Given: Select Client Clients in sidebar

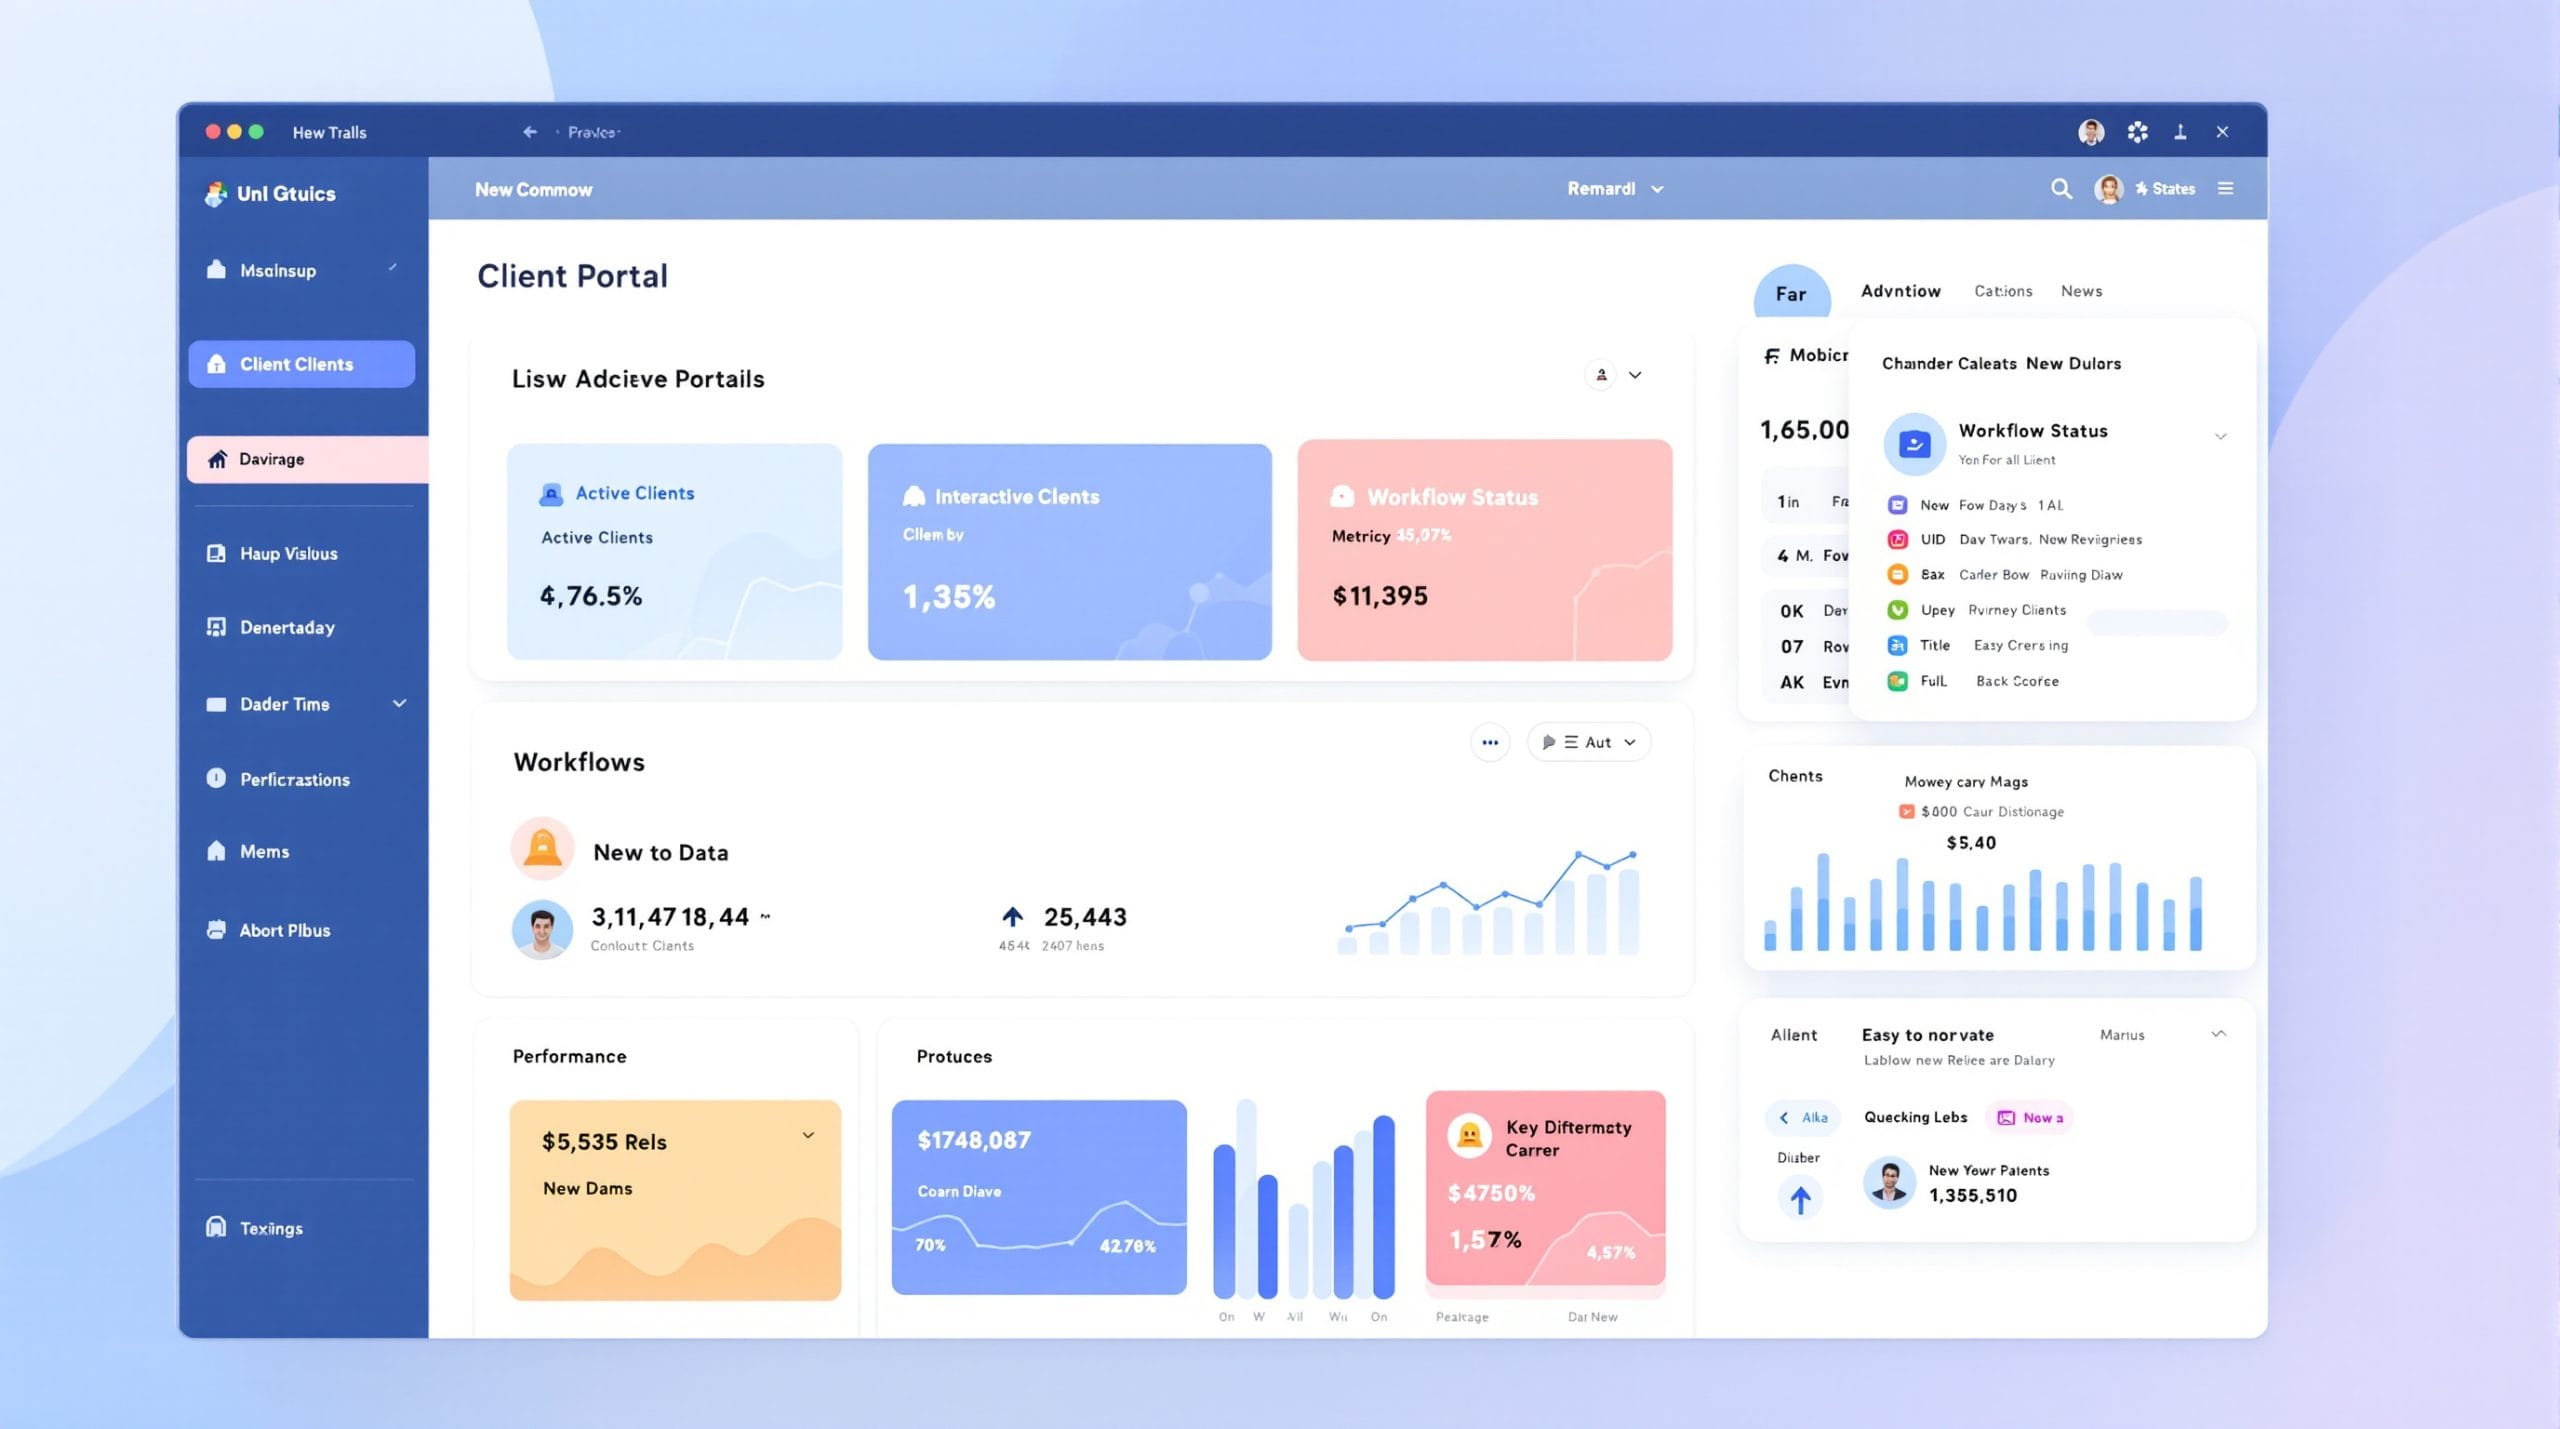Looking at the screenshot, I should 301,364.
